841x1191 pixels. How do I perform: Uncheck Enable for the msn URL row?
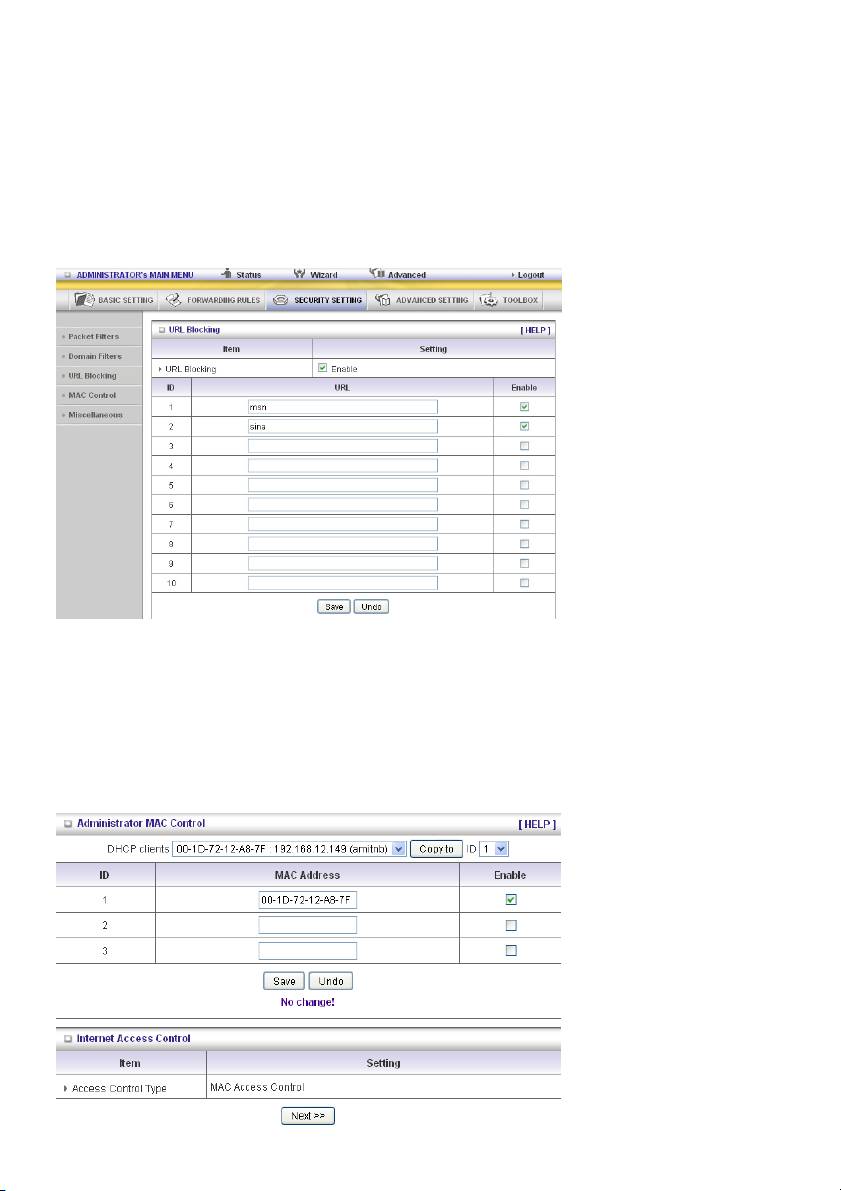click(524, 407)
